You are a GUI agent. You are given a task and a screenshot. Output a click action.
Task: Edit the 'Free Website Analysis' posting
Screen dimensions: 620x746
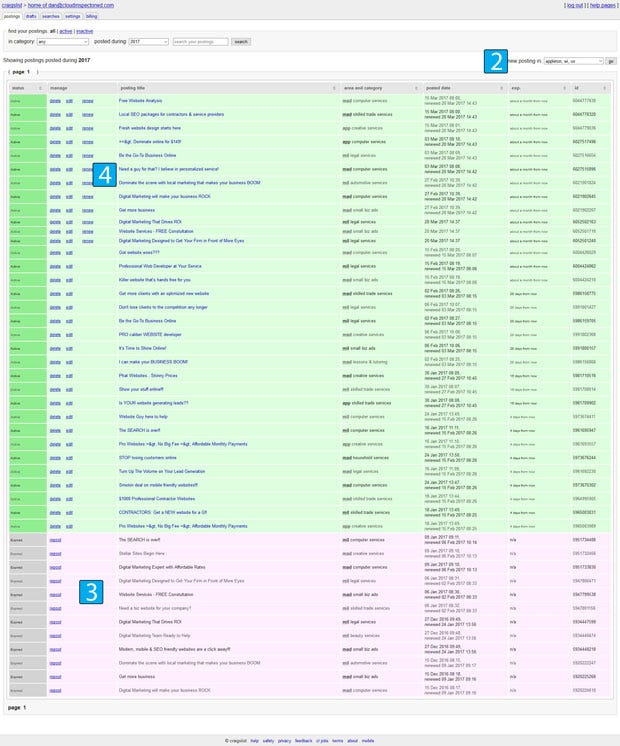(69, 101)
